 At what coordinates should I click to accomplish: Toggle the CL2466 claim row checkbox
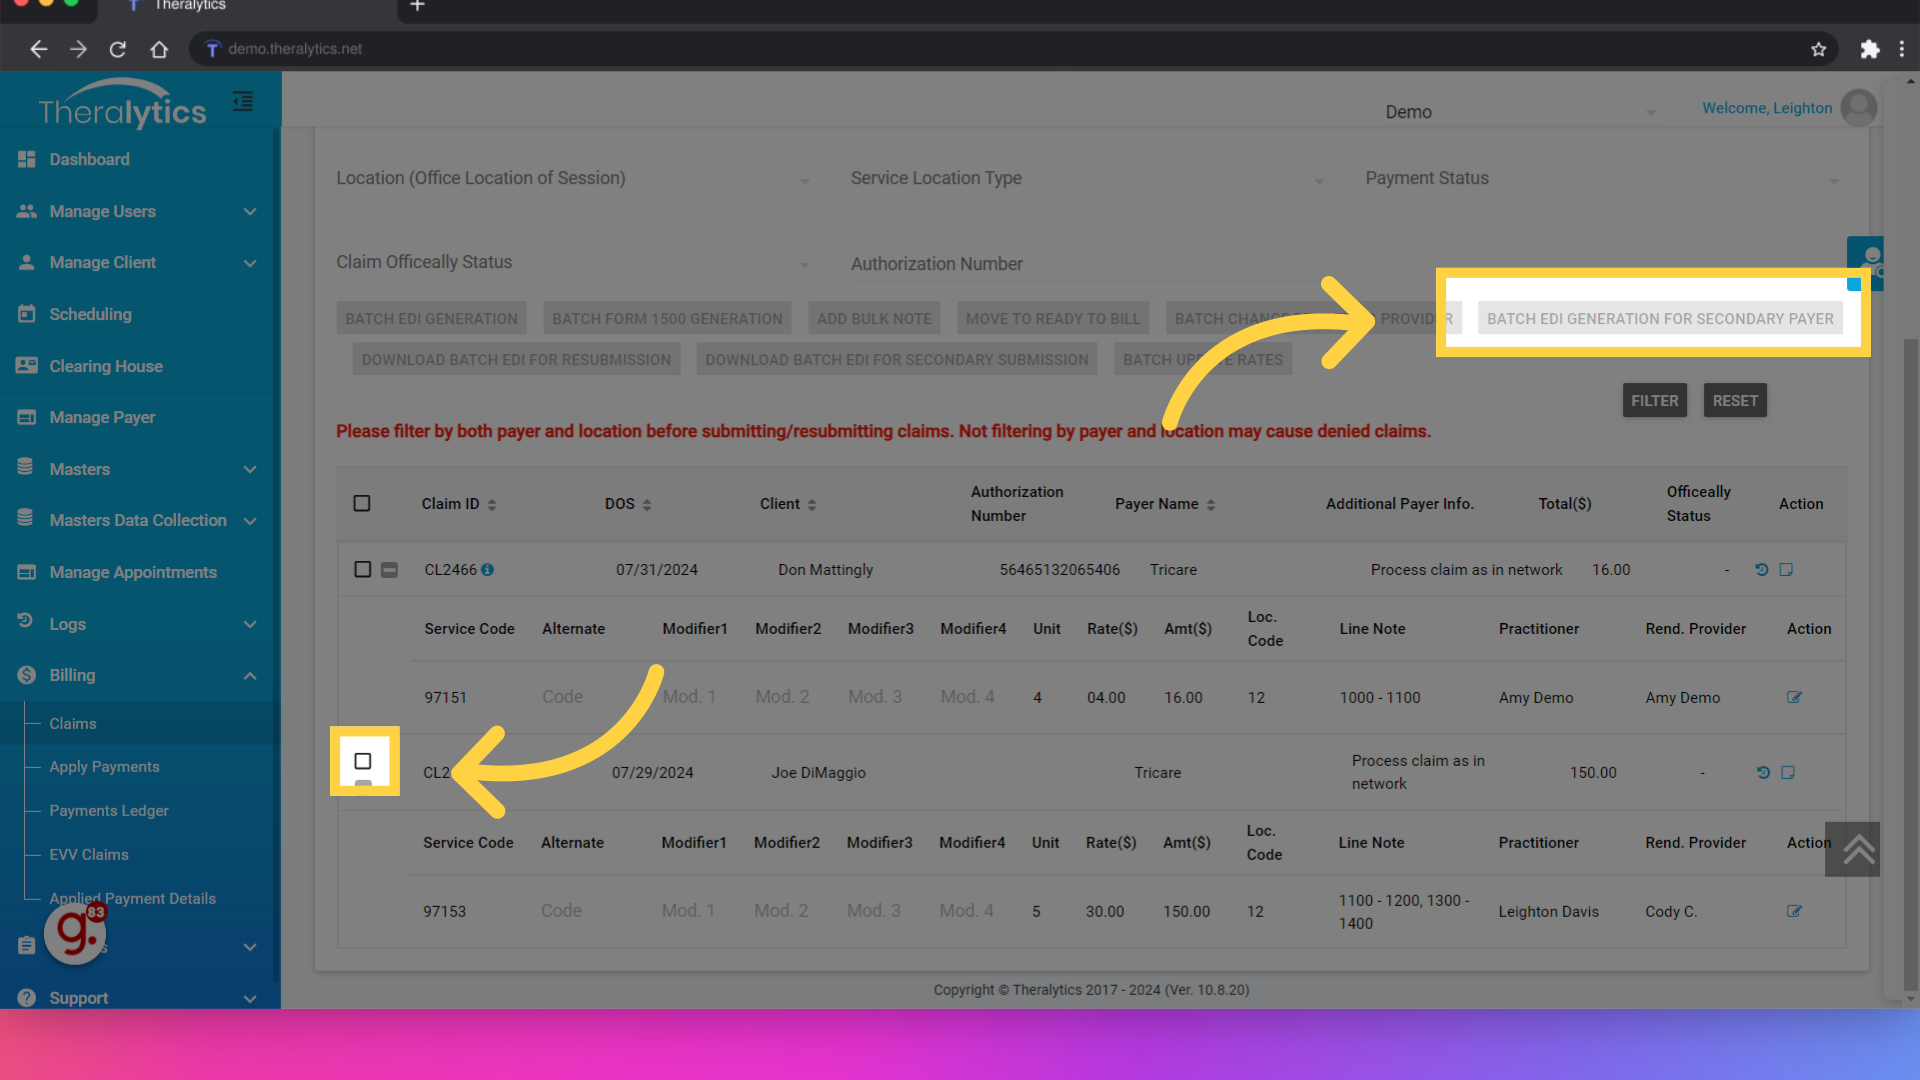(361, 570)
